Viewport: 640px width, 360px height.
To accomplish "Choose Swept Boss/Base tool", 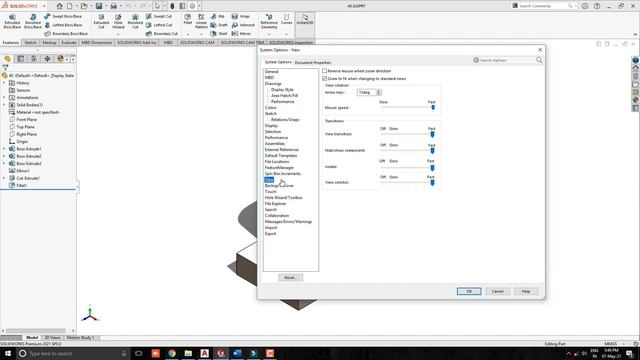I will click(63, 16).
